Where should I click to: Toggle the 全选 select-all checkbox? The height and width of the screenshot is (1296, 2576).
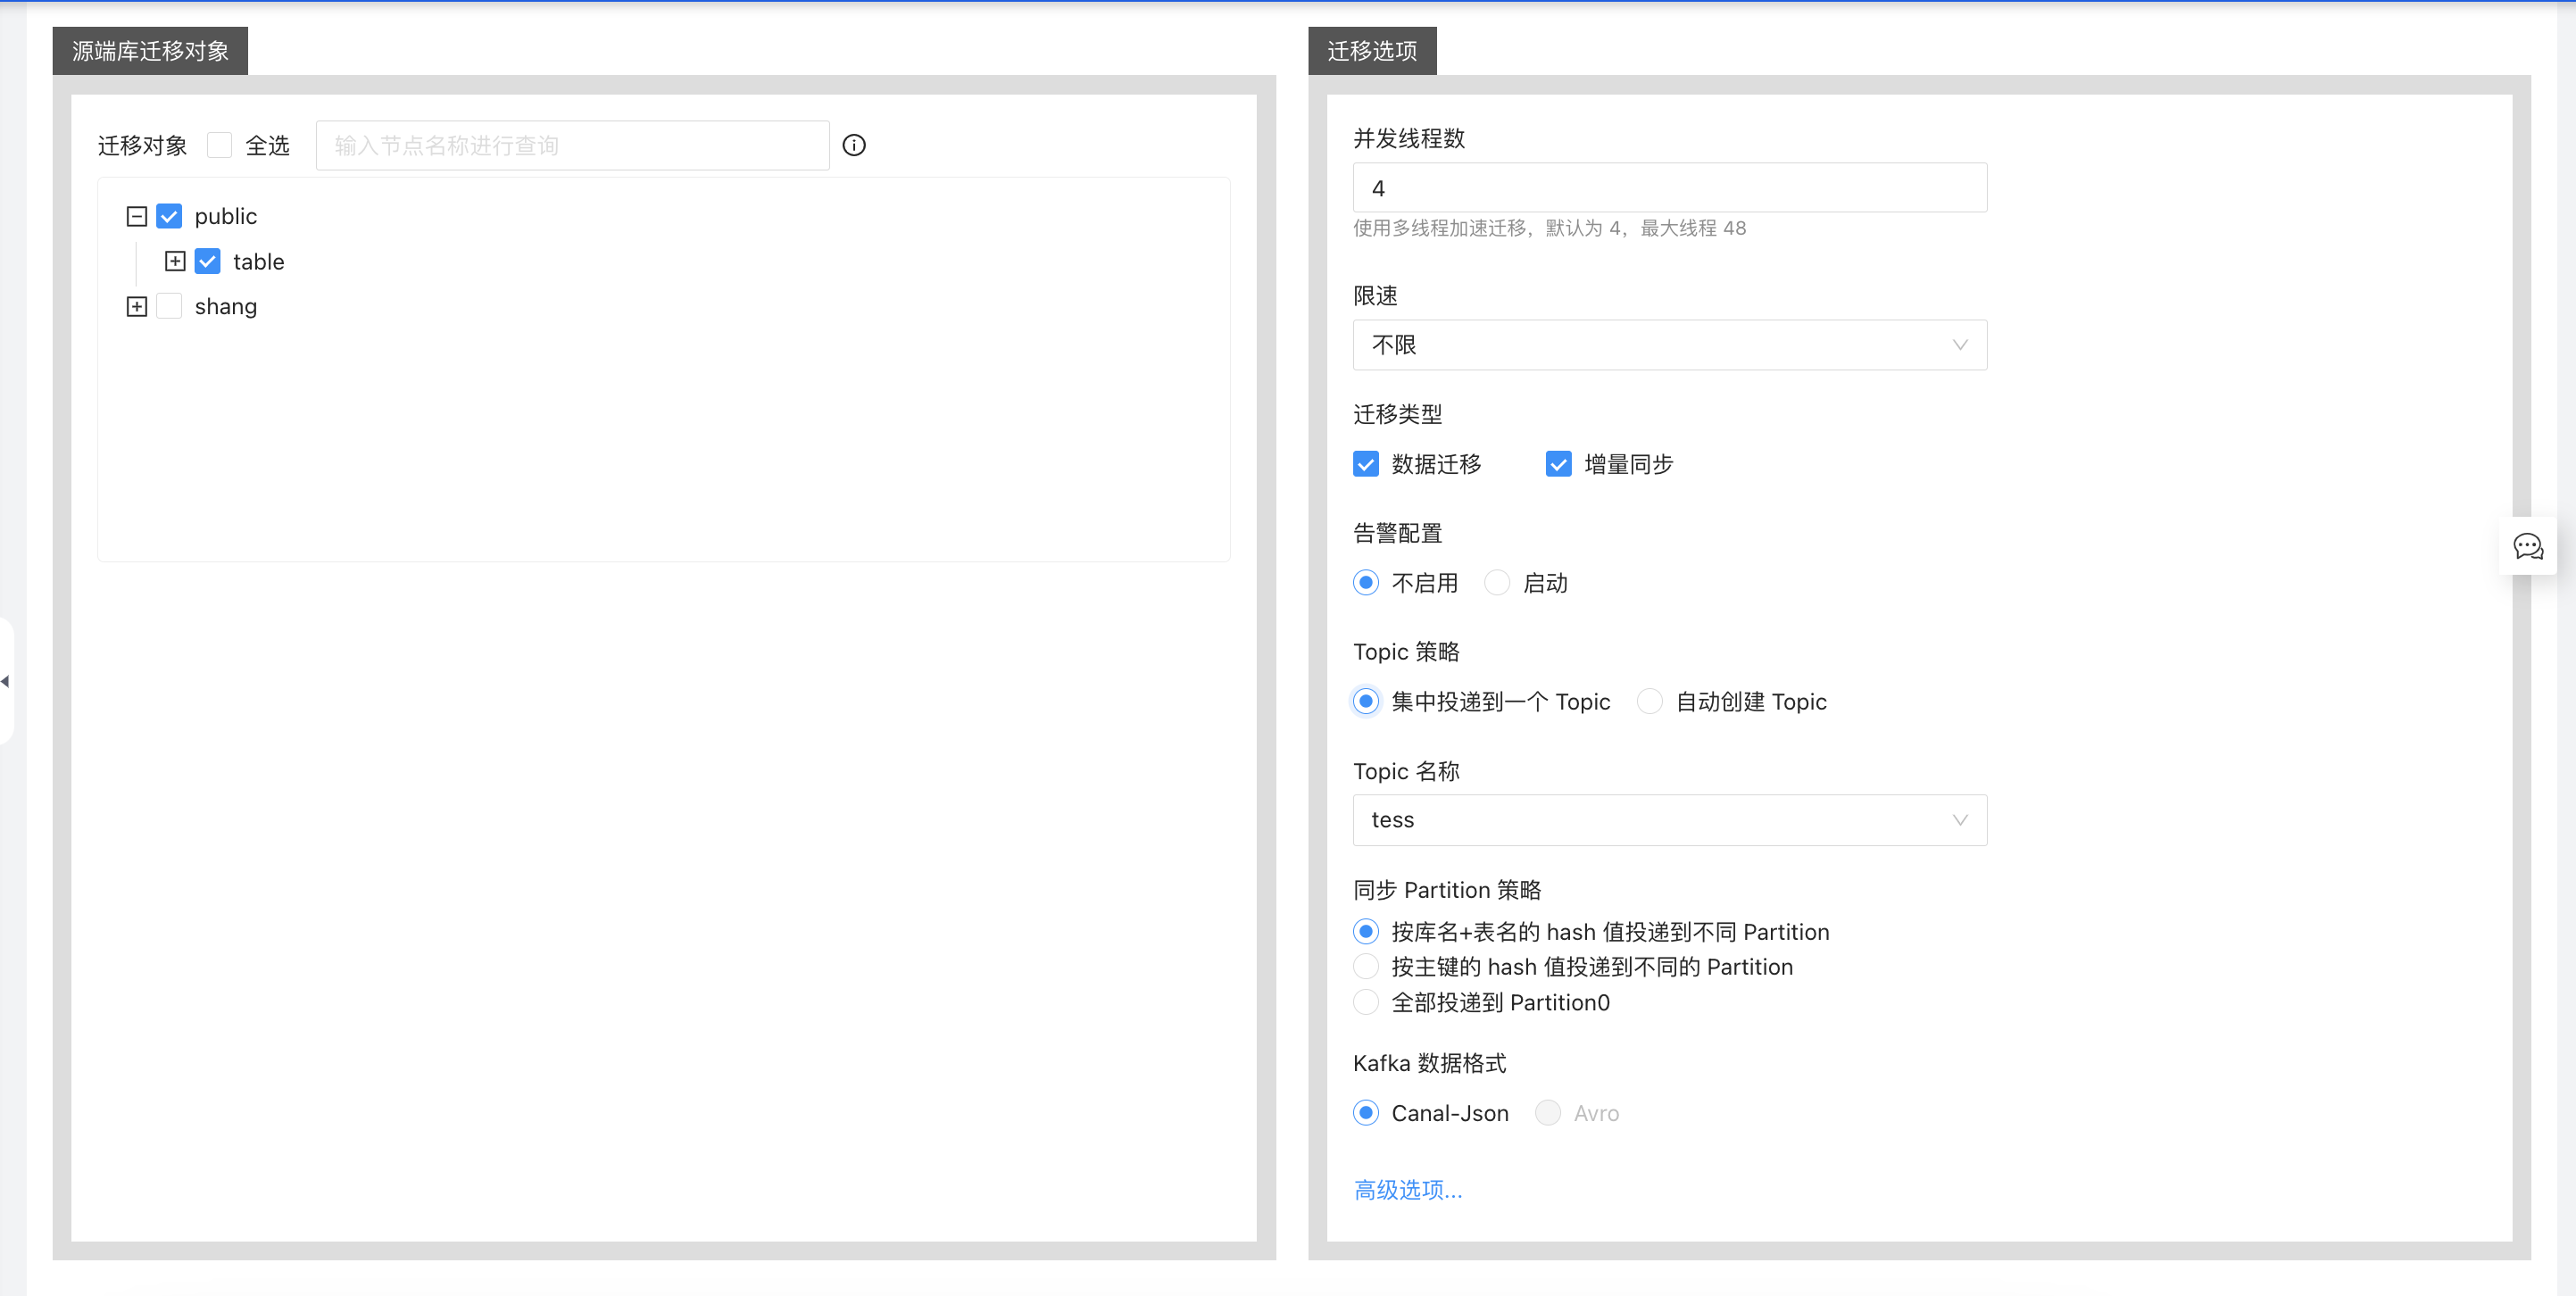(219, 146)
